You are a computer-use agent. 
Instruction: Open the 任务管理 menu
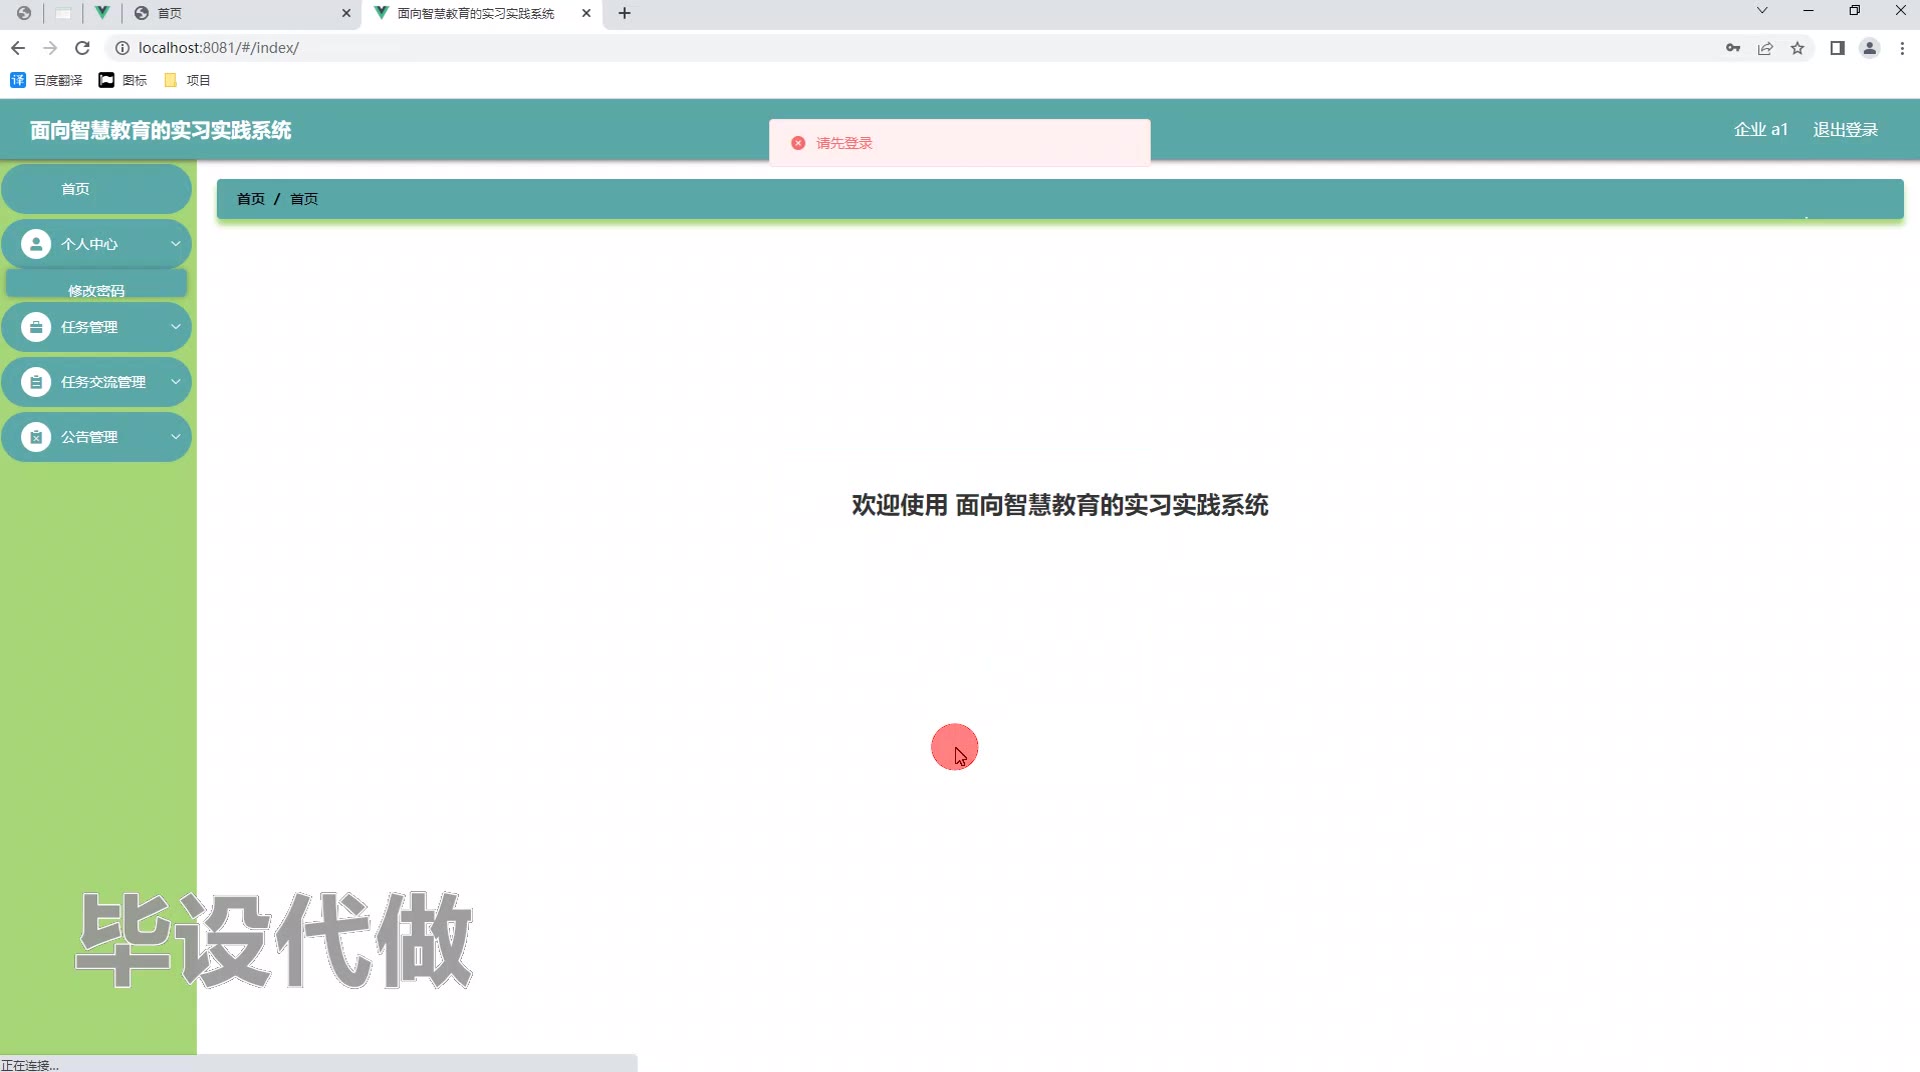tap(96, 327)
